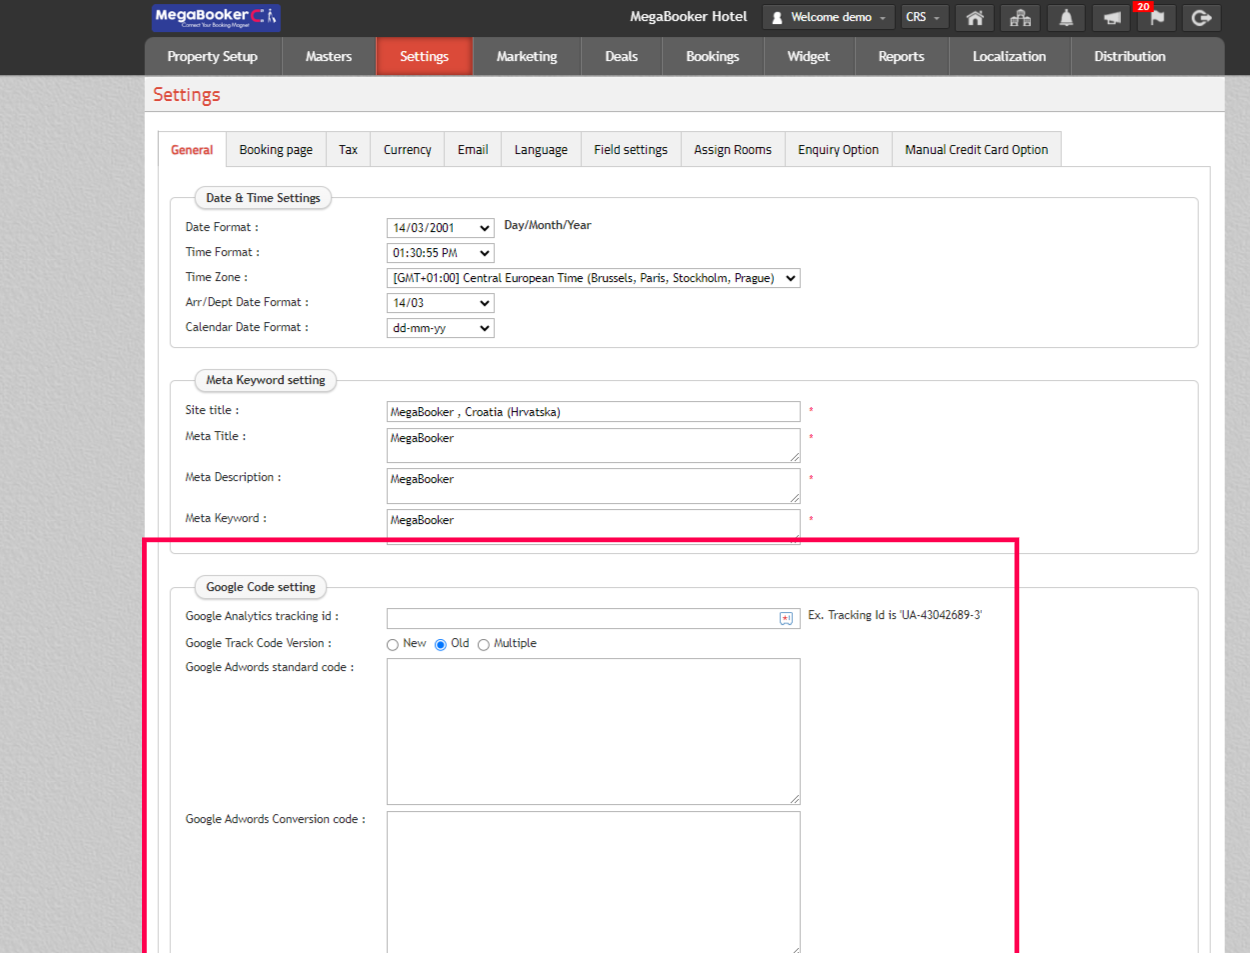
Task: Click the tracking id example text
Action: pos(895,616)
